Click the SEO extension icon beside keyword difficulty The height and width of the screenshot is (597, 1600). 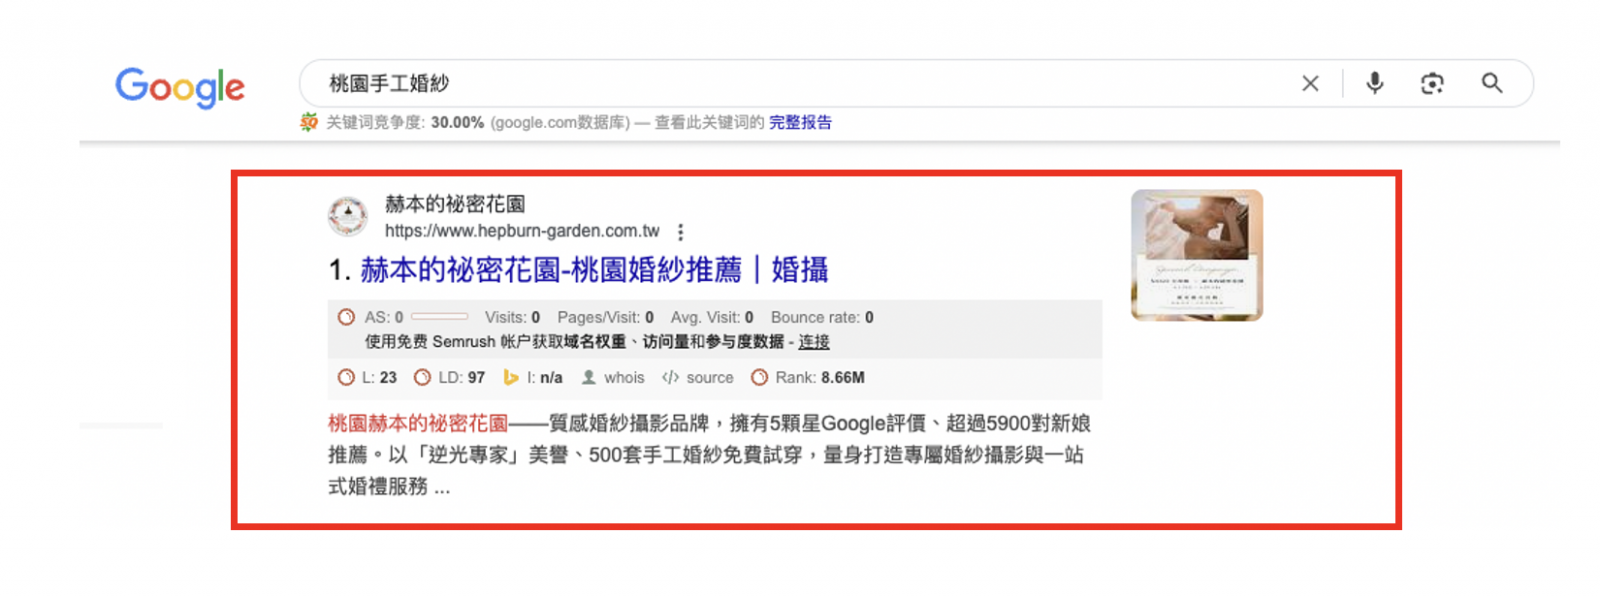click(309, 122)
